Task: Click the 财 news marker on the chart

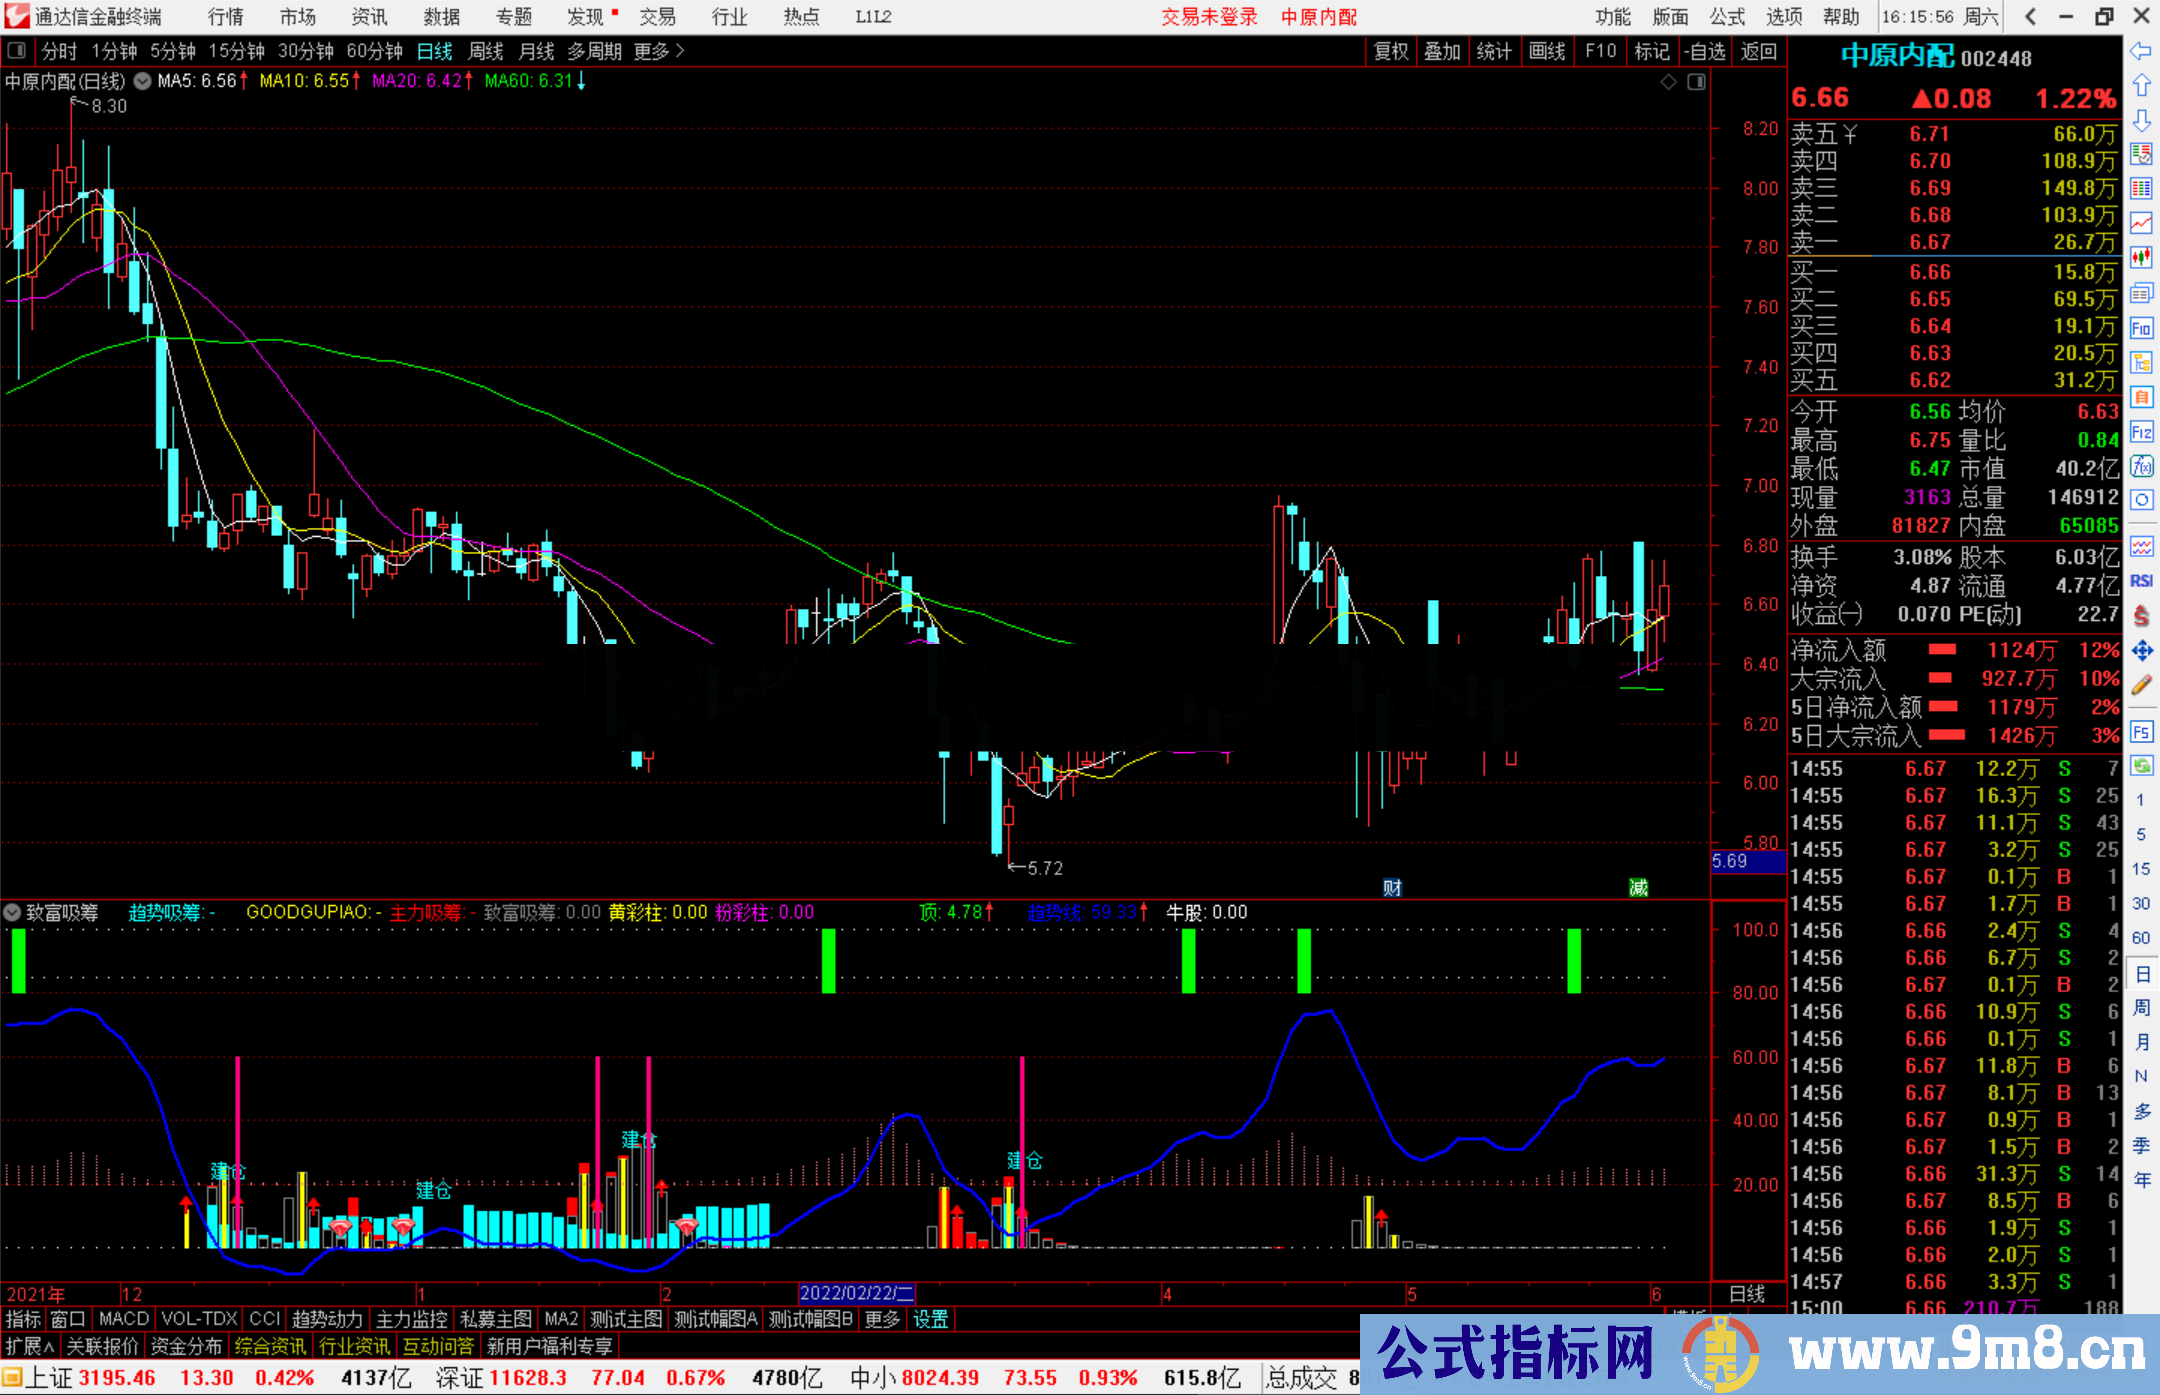Action: (x=1391, y=887)
